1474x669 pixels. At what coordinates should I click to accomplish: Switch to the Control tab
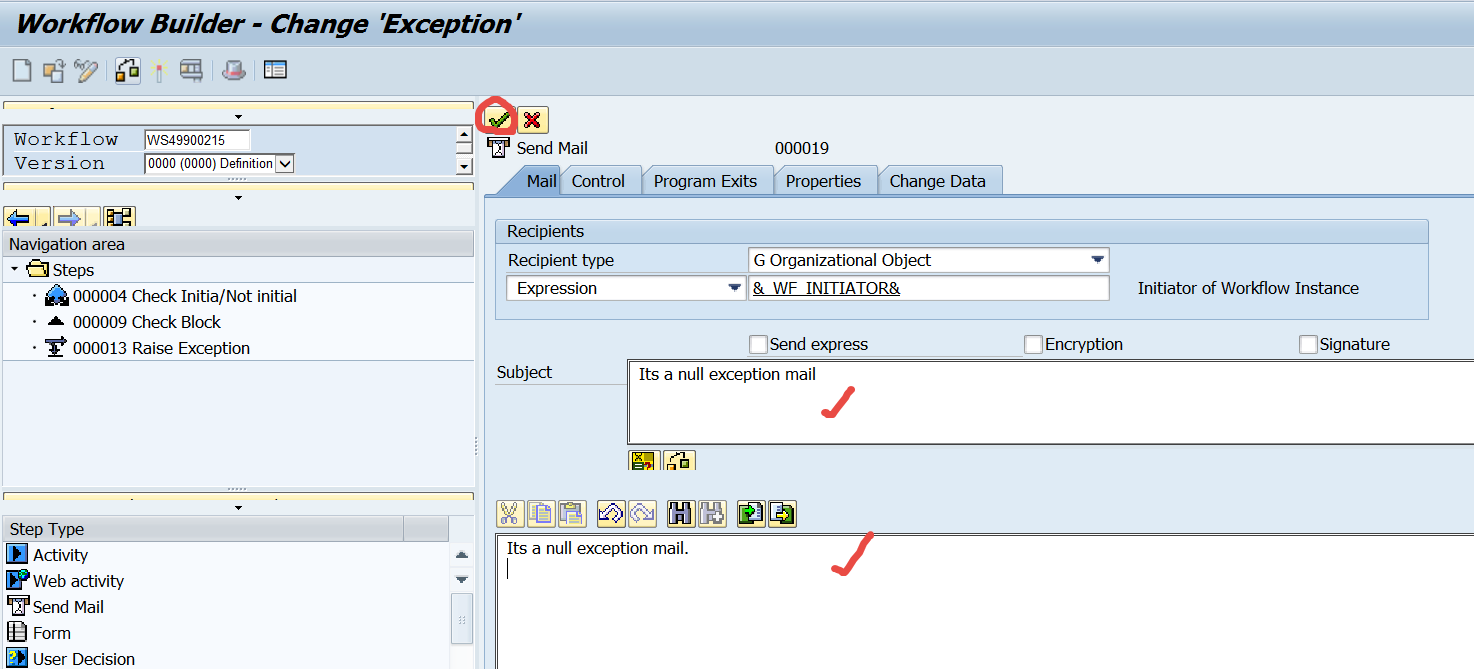(x=601, y=180)
